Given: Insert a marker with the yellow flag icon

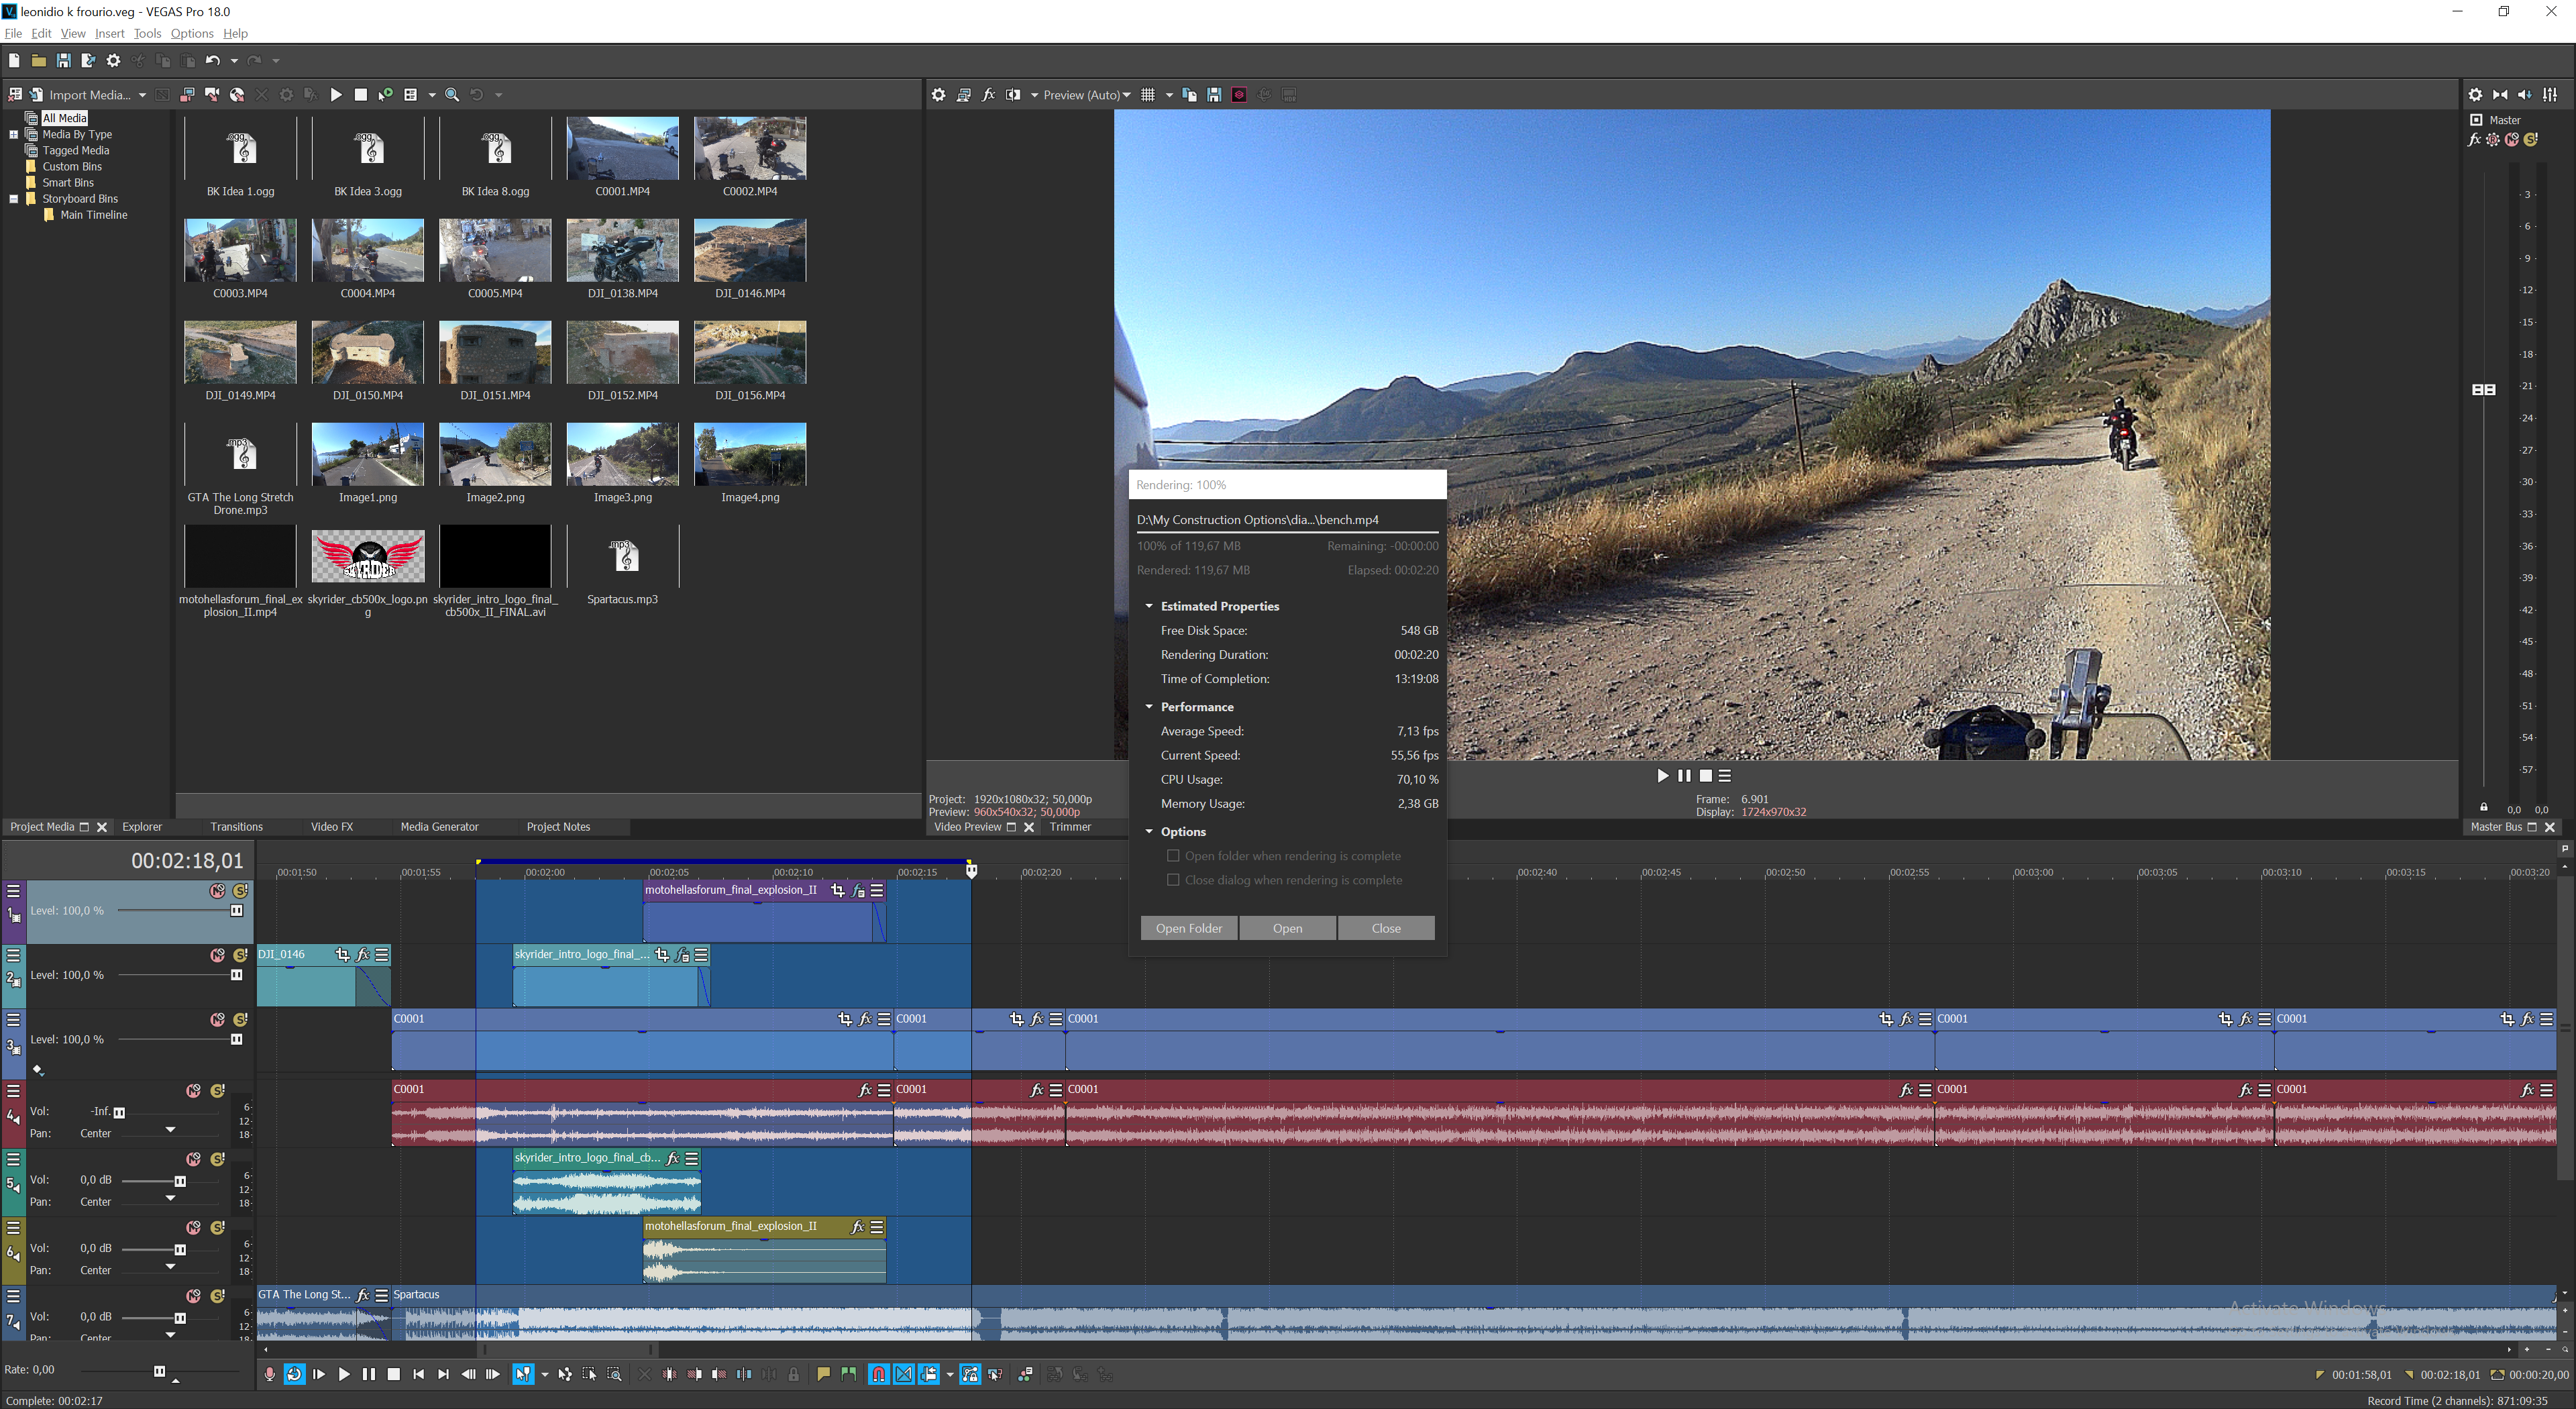Looking at the screenshot, I should pyautogui.click(x=823, y=1374).
